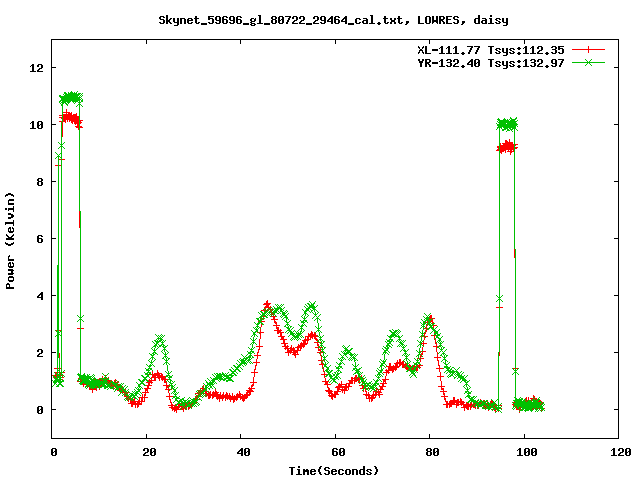The width and height of the screenshot is (640, 480).
Task: Select the YR-132.40 Tsys:132.97 legend label
Action: [491, 63]
